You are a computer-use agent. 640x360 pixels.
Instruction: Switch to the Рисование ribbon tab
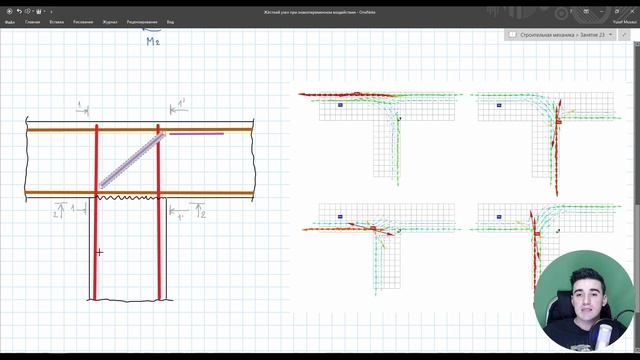point(83,22)
